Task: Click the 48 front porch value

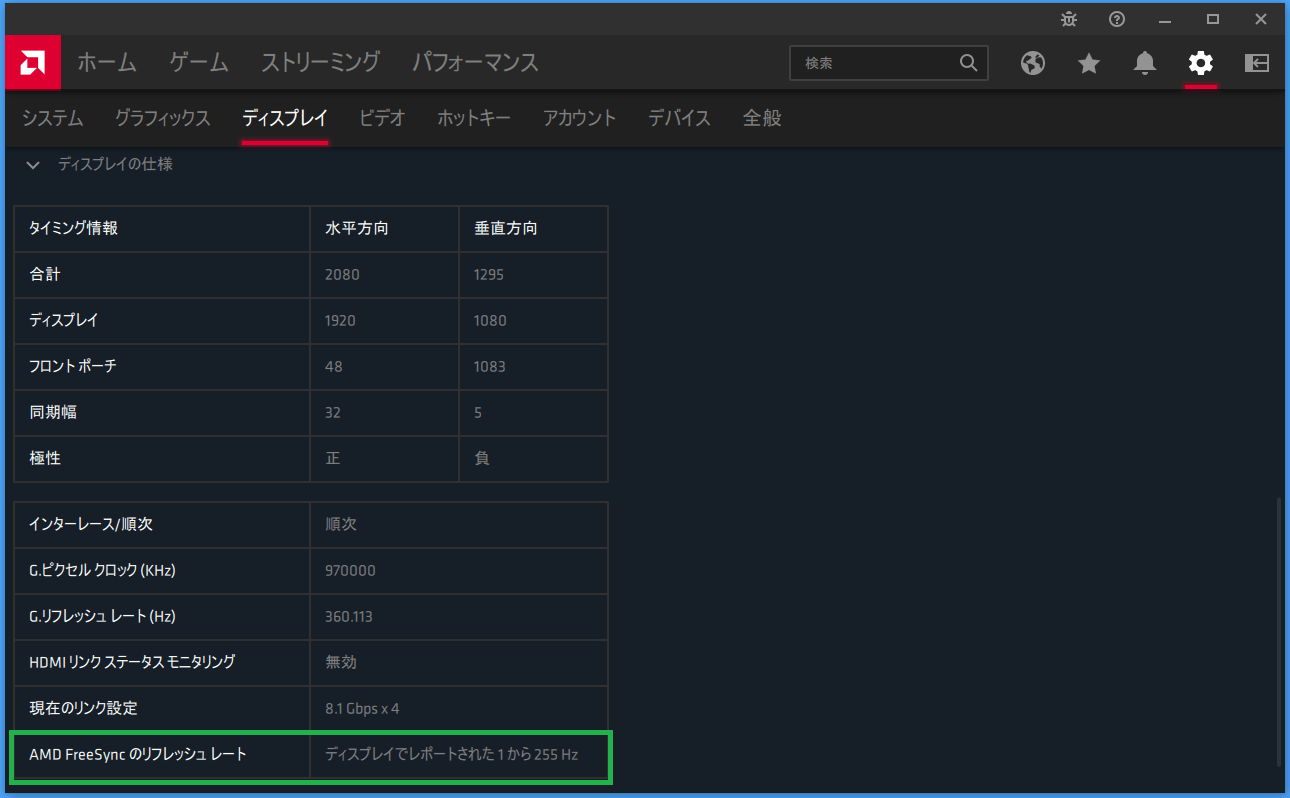Action: coord(334,366)
